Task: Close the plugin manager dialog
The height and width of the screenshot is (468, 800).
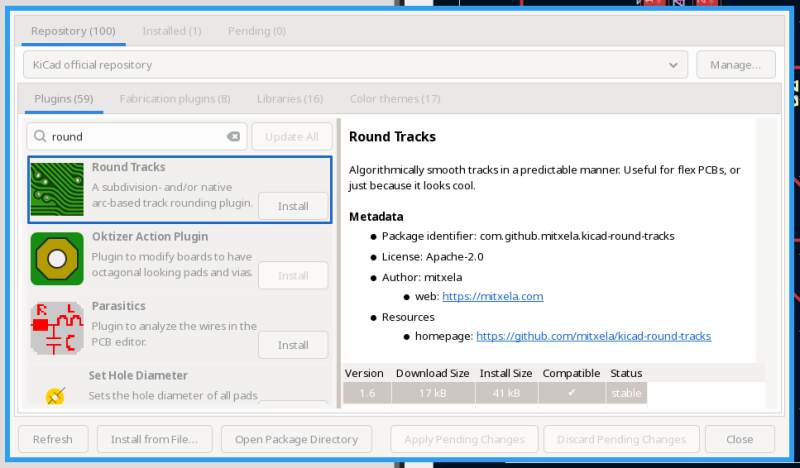Action: pos(740,439)
